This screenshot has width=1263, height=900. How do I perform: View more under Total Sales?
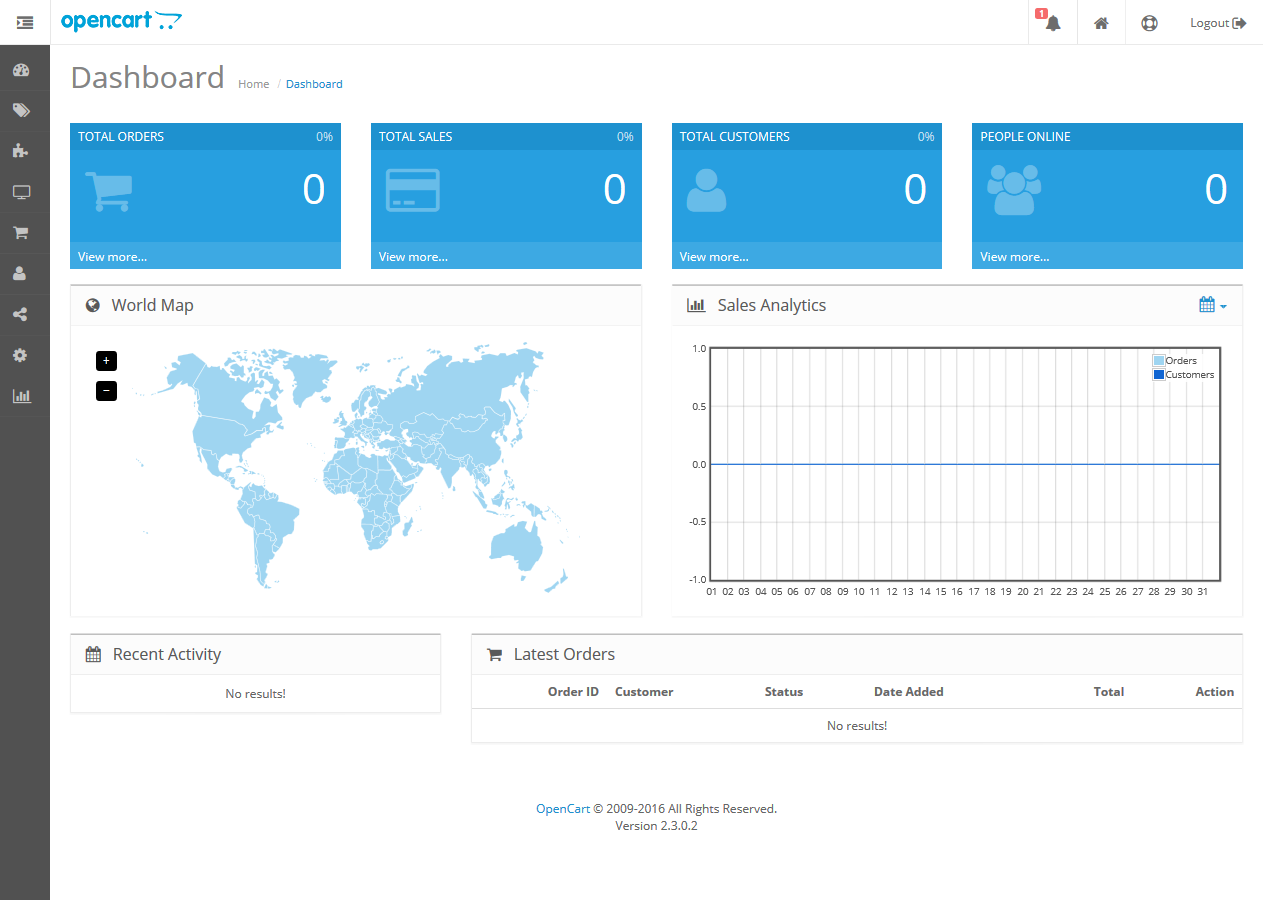pyautogui.click(x=413, y=257)
